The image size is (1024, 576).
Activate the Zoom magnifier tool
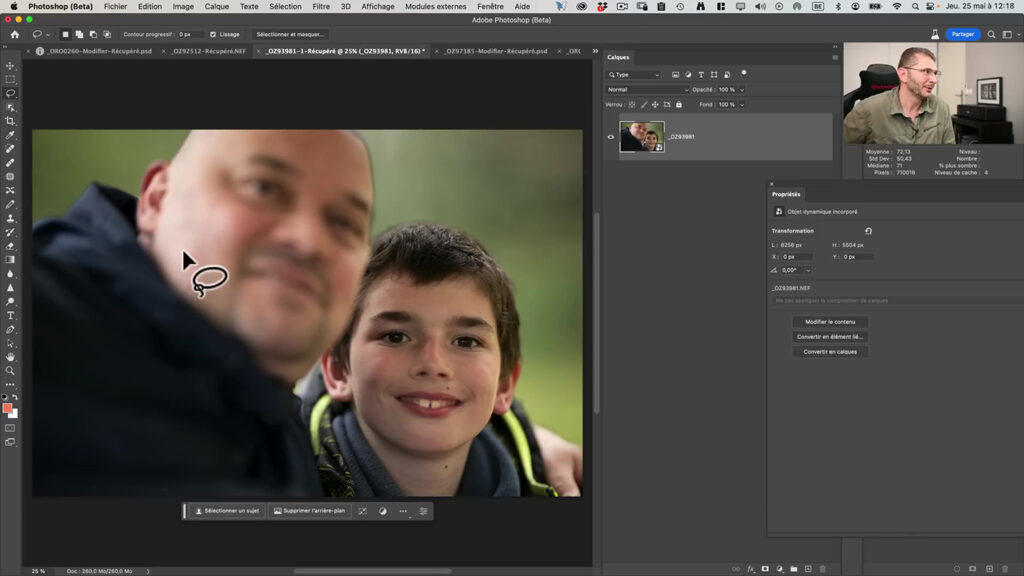(11, 370)
